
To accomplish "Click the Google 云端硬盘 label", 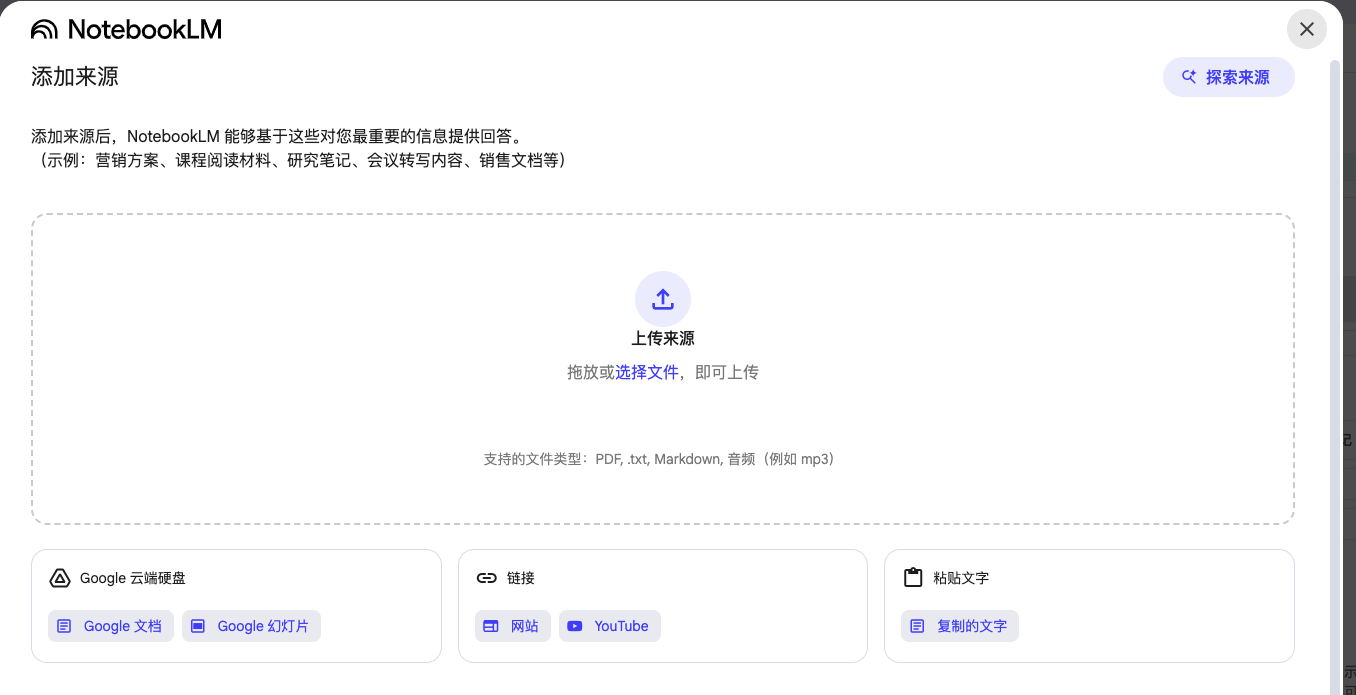I will 133,578.
